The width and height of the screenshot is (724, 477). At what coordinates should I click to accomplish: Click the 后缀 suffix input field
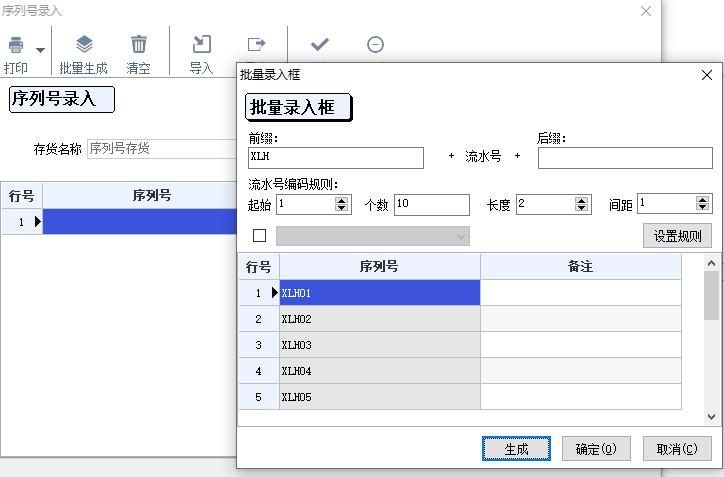[x=625, y=158]
